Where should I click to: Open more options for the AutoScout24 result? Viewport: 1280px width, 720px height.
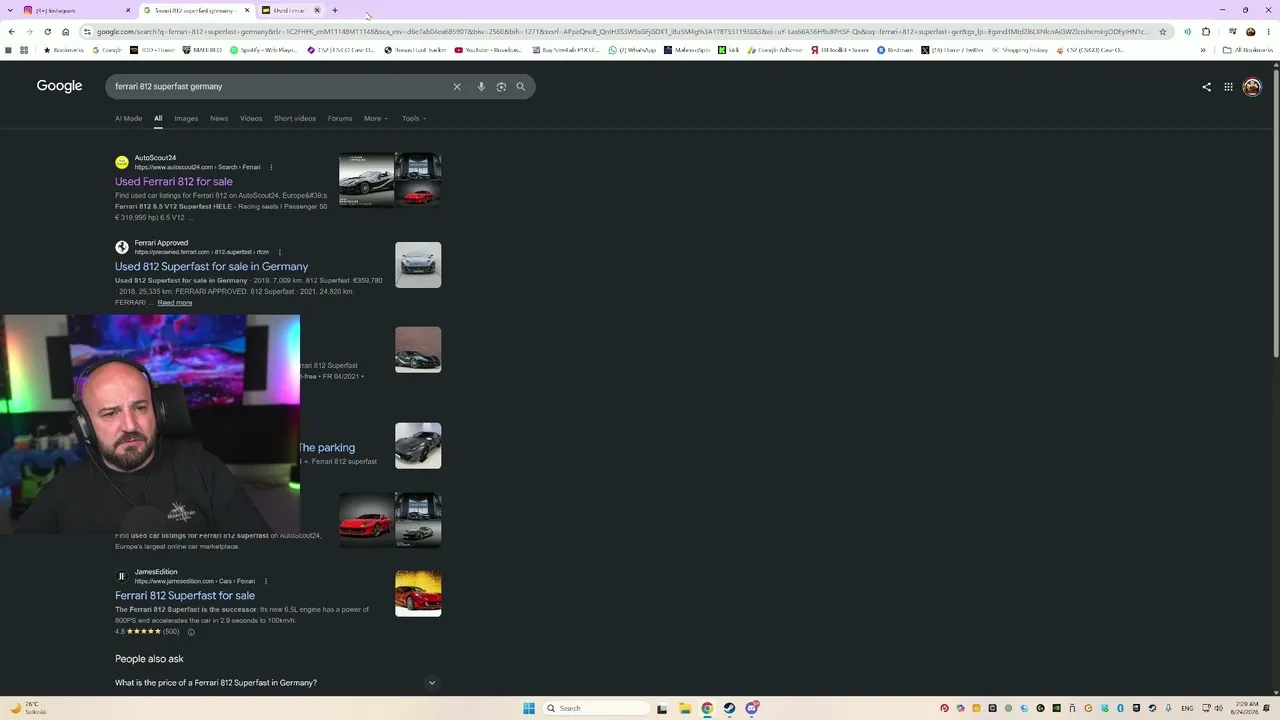click(x=271, y=167)
